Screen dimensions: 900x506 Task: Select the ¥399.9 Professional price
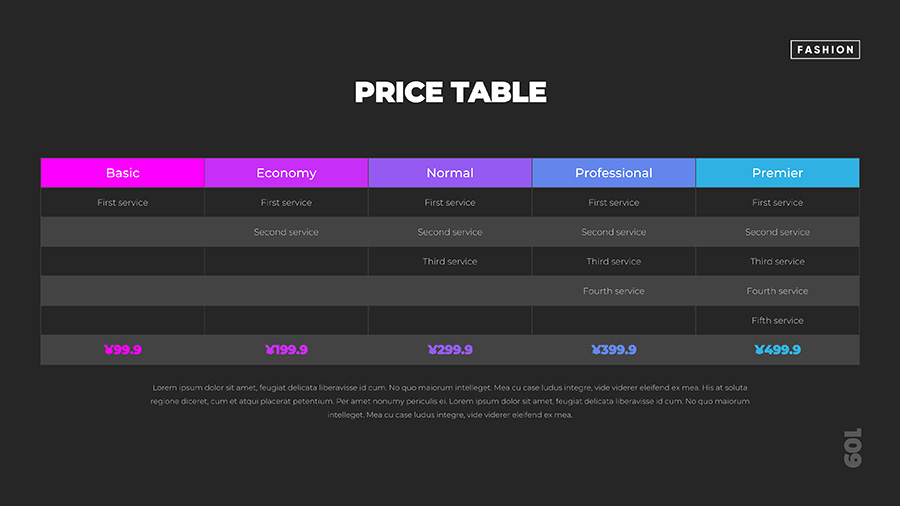613,350
